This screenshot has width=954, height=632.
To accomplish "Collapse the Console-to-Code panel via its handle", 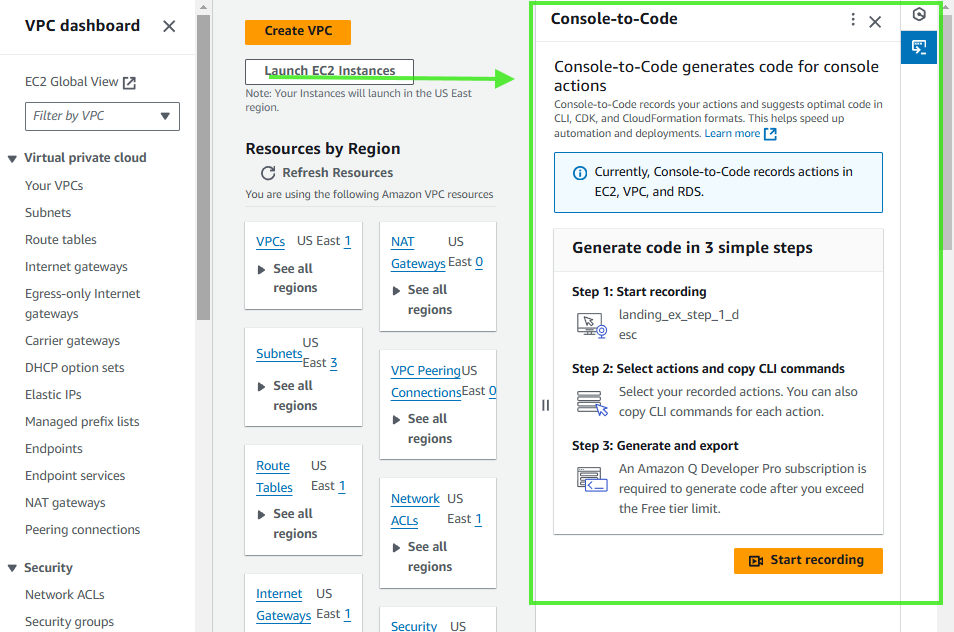I will coord(545,405).
